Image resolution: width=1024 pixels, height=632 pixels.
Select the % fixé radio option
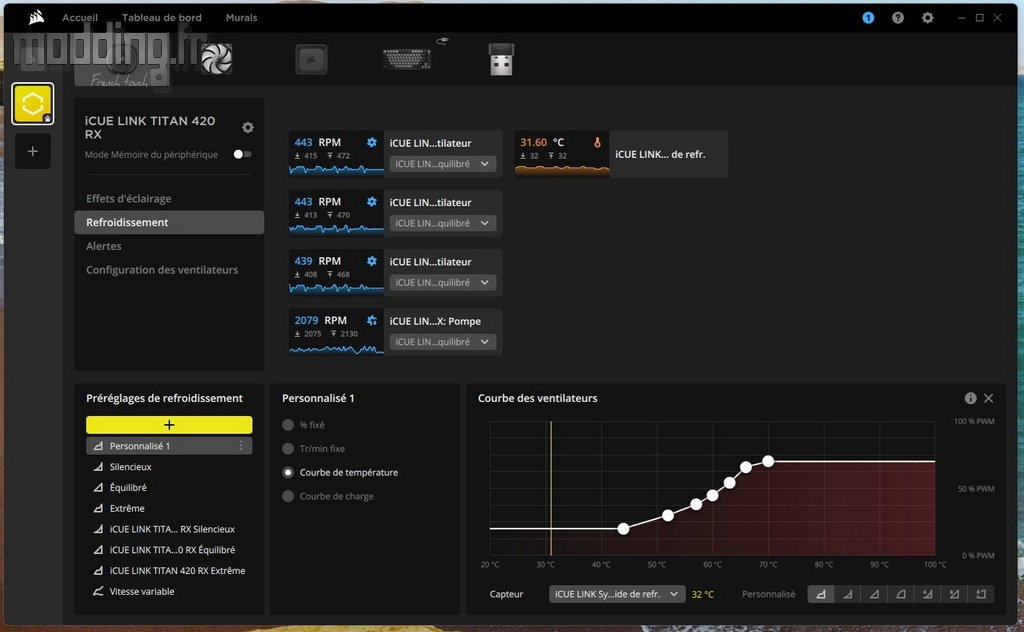(x=288, y=425)
